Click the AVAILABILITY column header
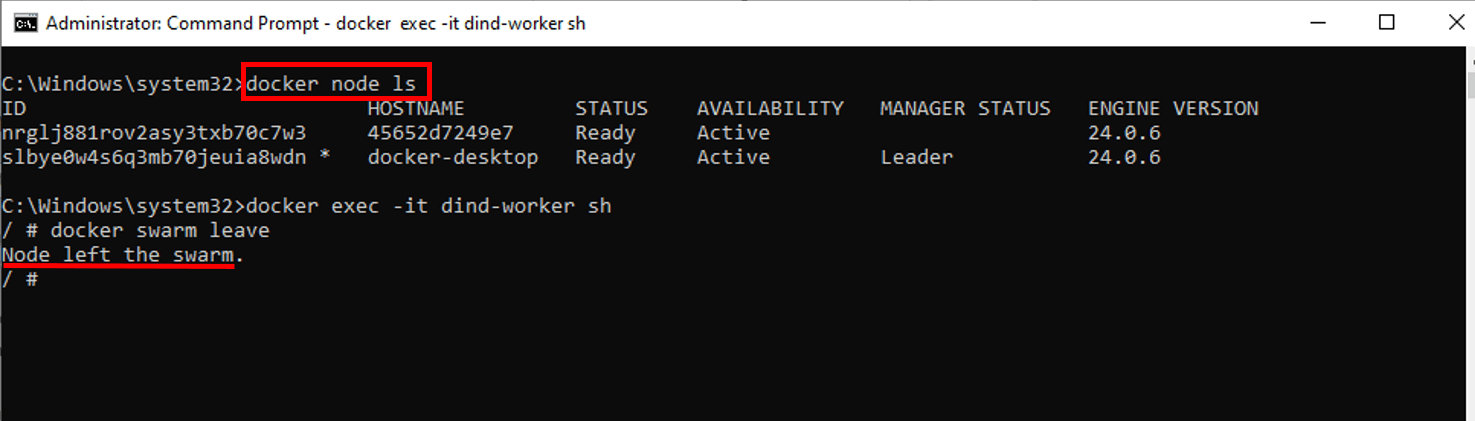The height and width of the screenshot is (421, 1475). (x=770, y=108)
